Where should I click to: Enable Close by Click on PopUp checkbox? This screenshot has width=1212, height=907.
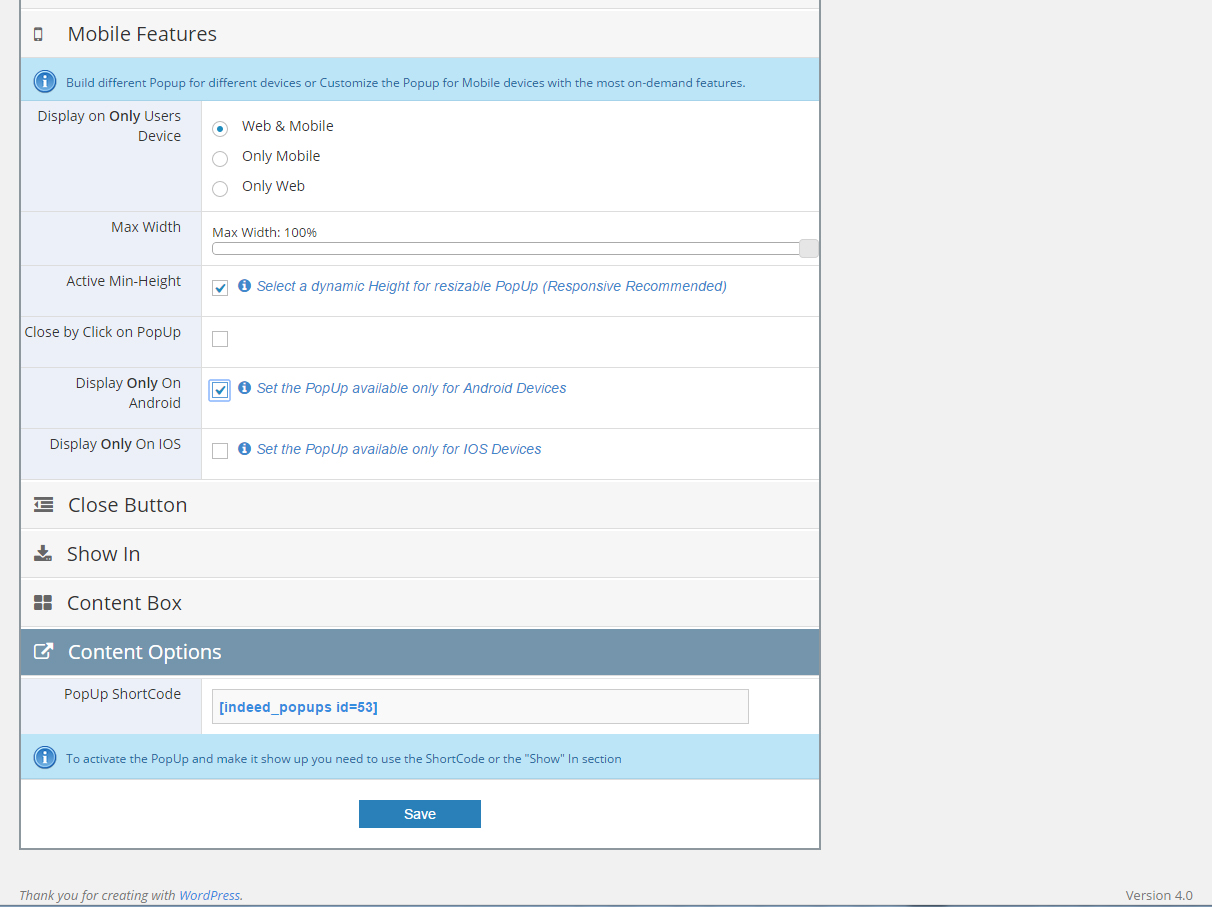(x=220, y=339)
